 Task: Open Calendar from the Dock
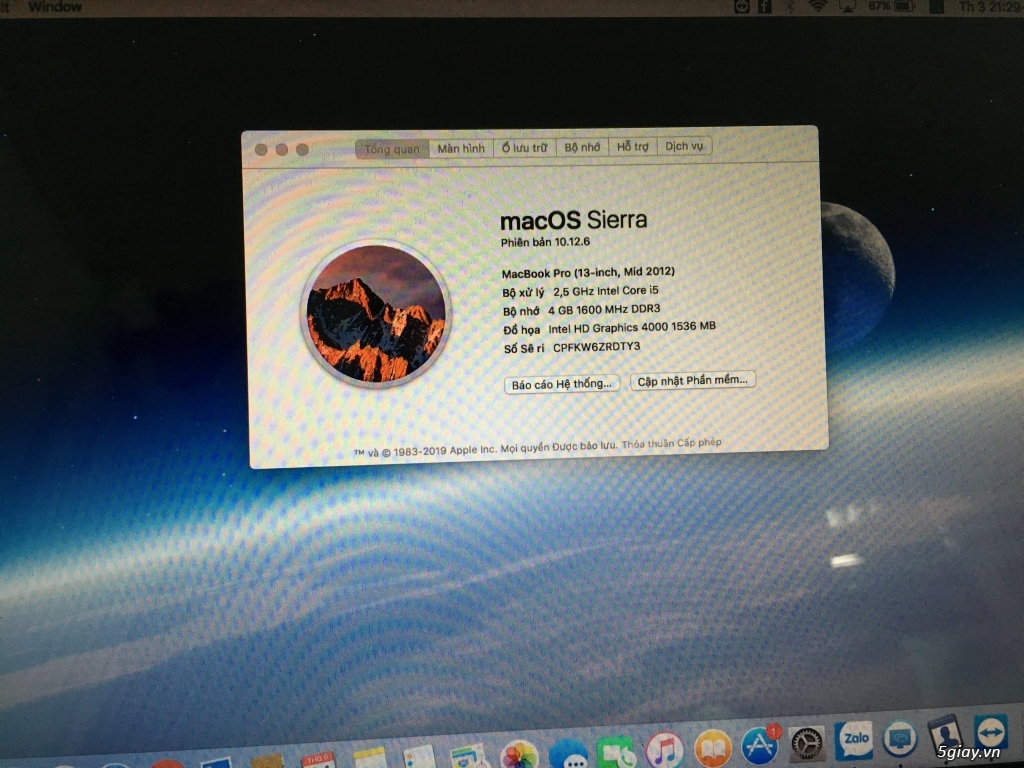(318, 760)
